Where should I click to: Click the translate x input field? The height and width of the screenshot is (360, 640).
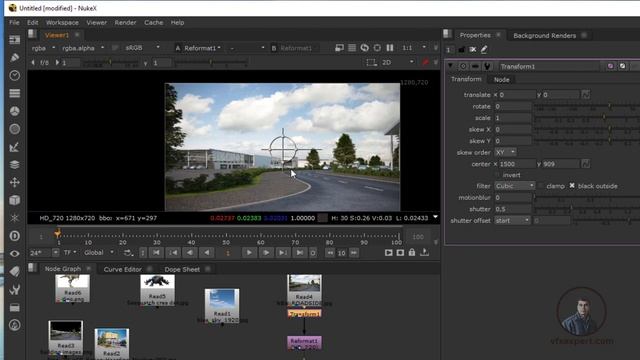517,95
